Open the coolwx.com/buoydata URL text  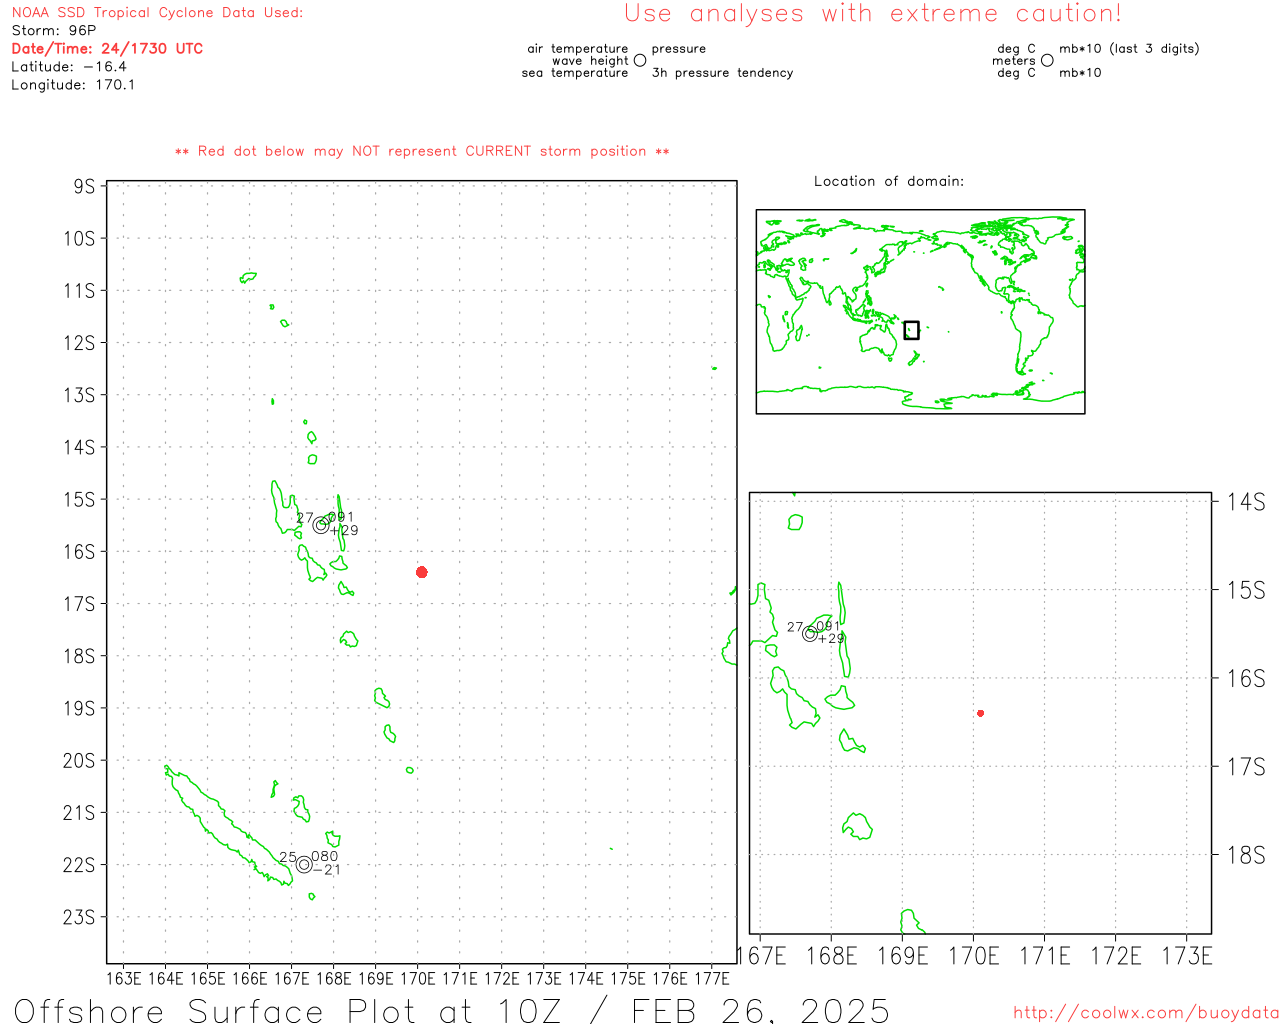click(x=1146, y=1013)
